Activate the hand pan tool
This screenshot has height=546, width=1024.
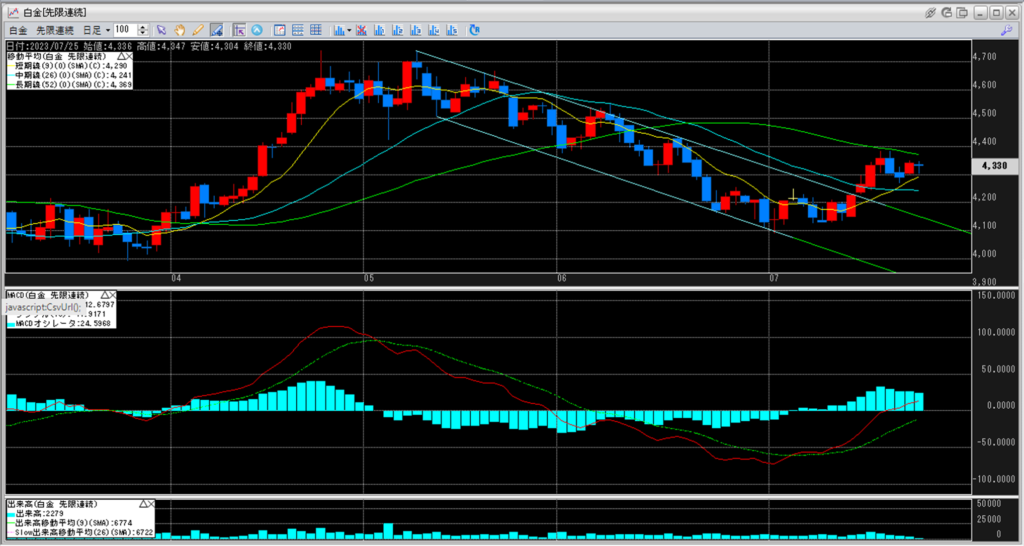pos(180,30)
